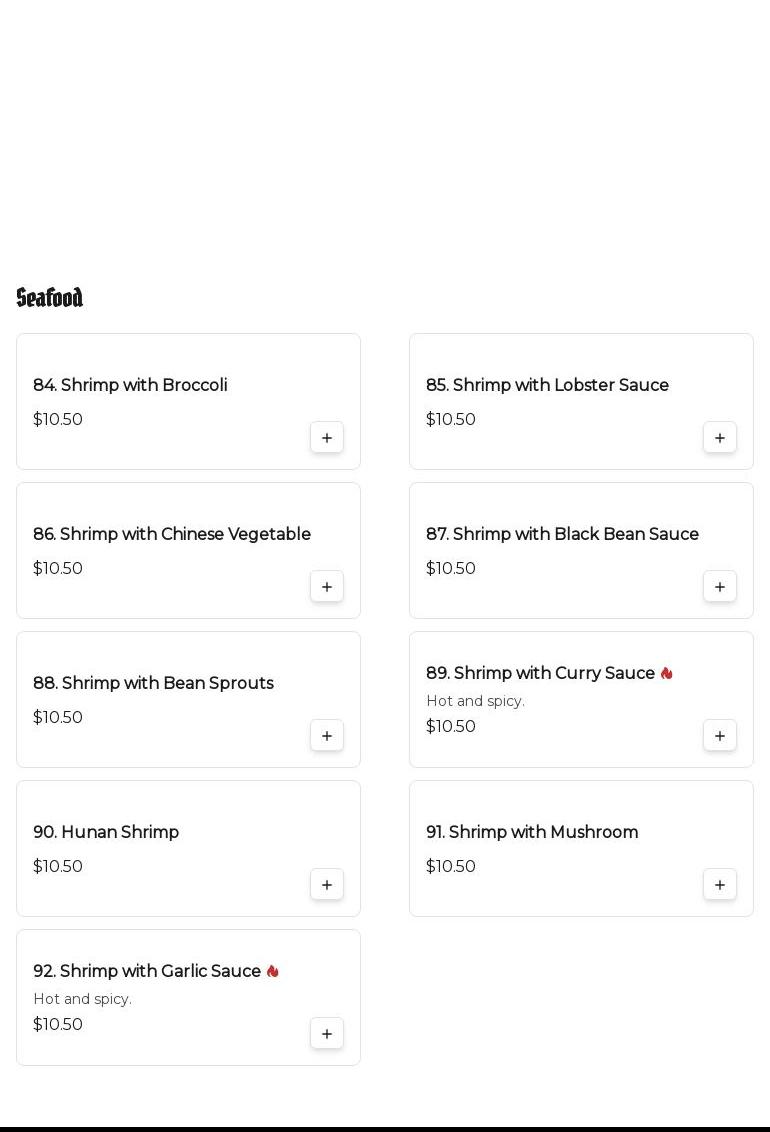This screenshot has height=1132, width=770.
Task: Click plus on Shrimp with Bean Sprouts
Action: 327,736
